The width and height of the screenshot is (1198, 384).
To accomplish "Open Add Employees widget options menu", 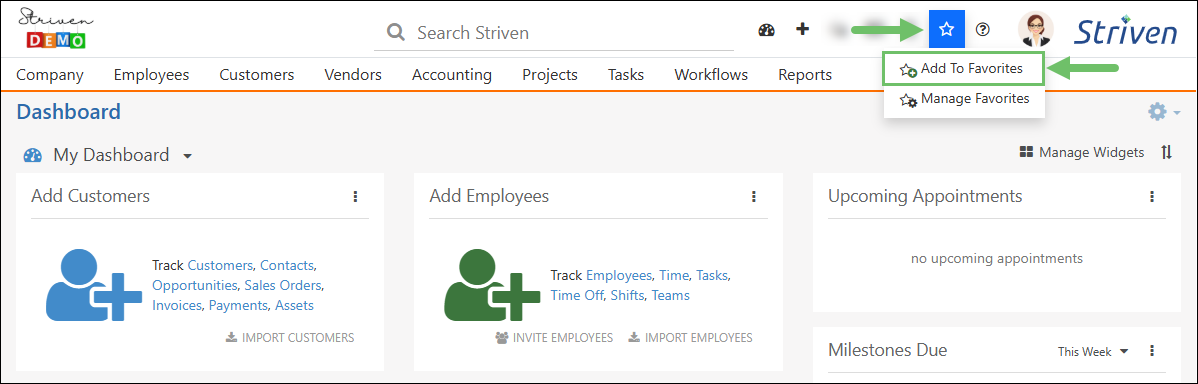I will 753,196.
